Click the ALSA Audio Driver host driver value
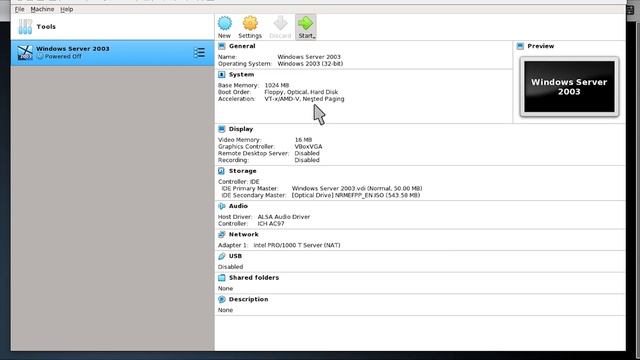 pyautogui.click(x=284, y=217)
